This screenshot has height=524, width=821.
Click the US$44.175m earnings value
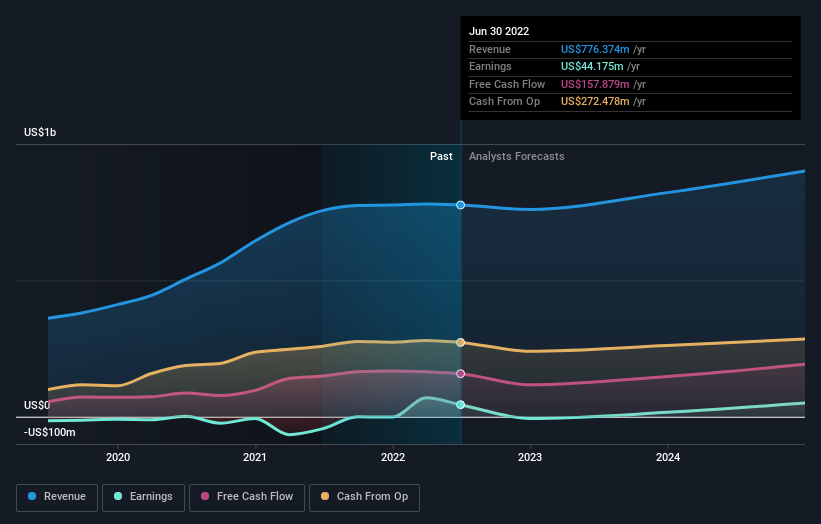[x=592, y=66]
